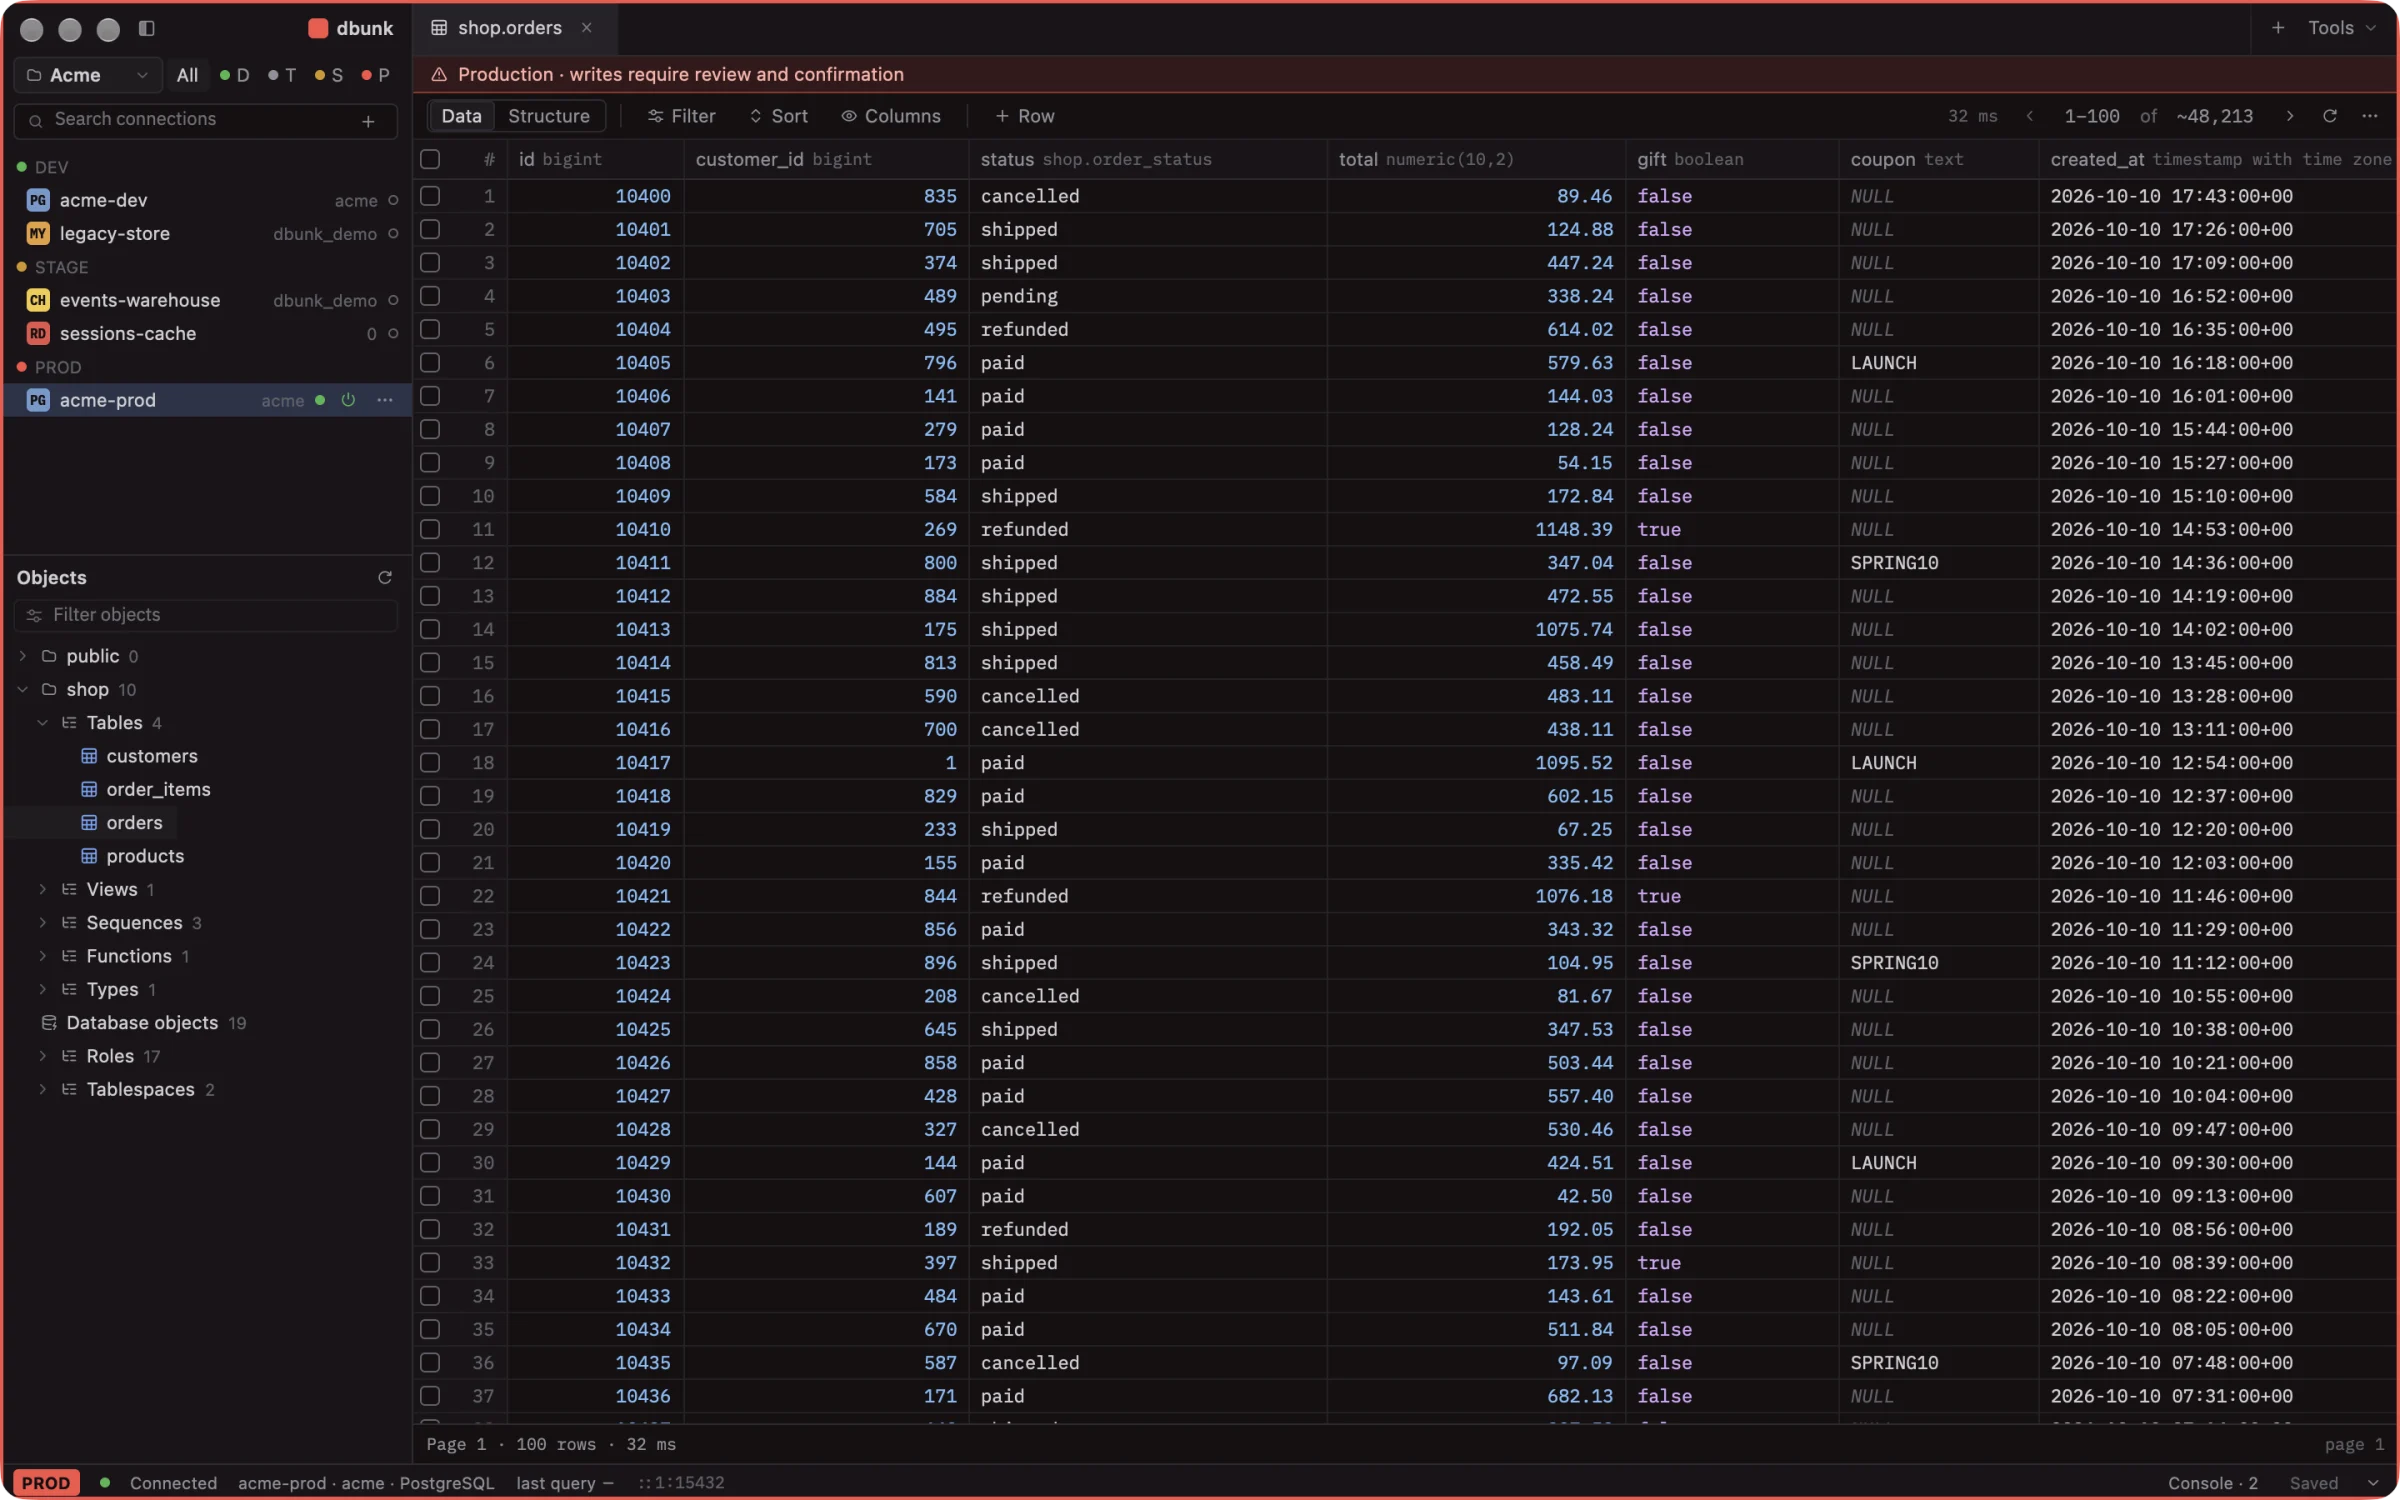The height and width of the screenshot is (1500, 2400).
Task: Click the MY icon for legacy-store
Action: [38, 233]
